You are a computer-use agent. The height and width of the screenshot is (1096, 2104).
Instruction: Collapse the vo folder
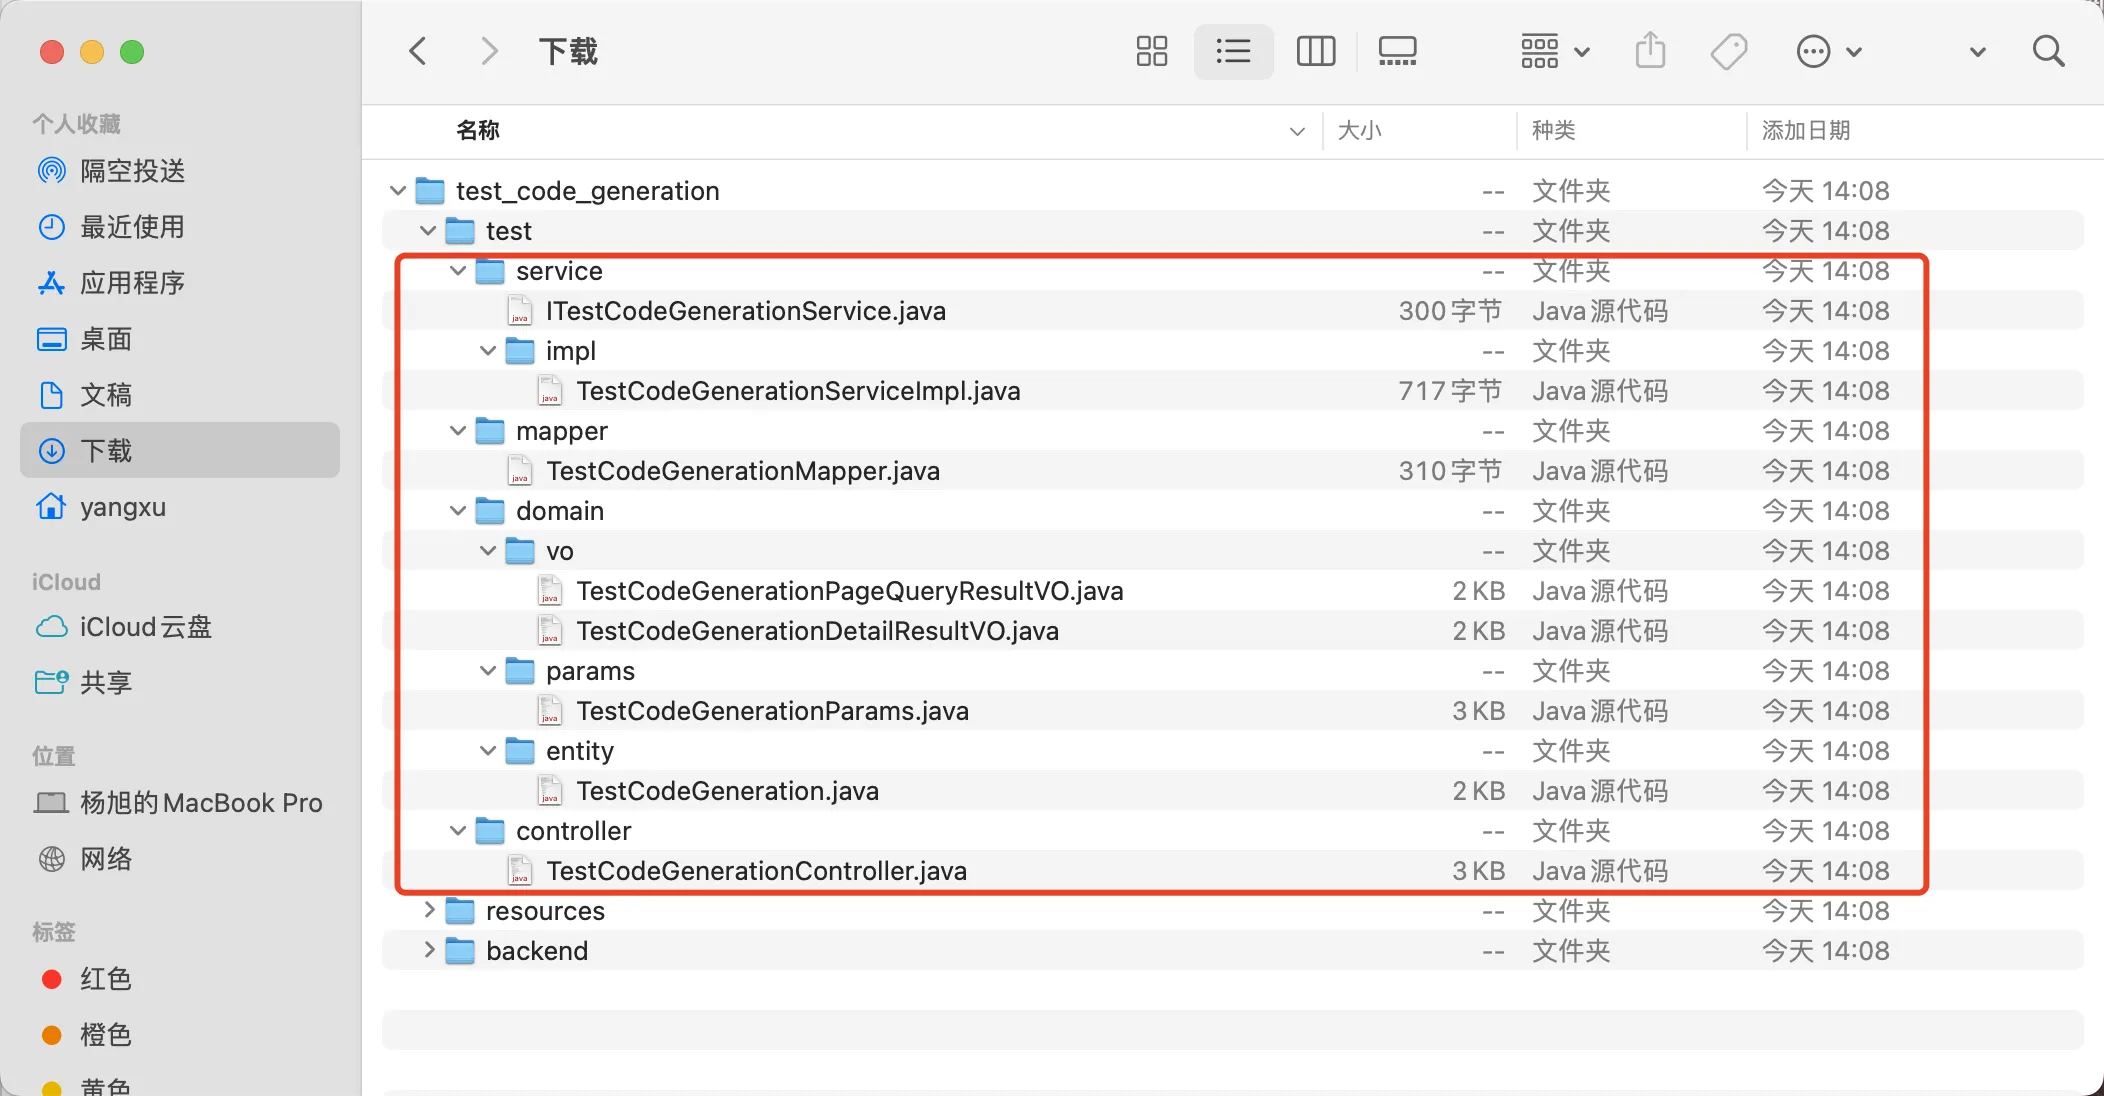click(488, 550)
